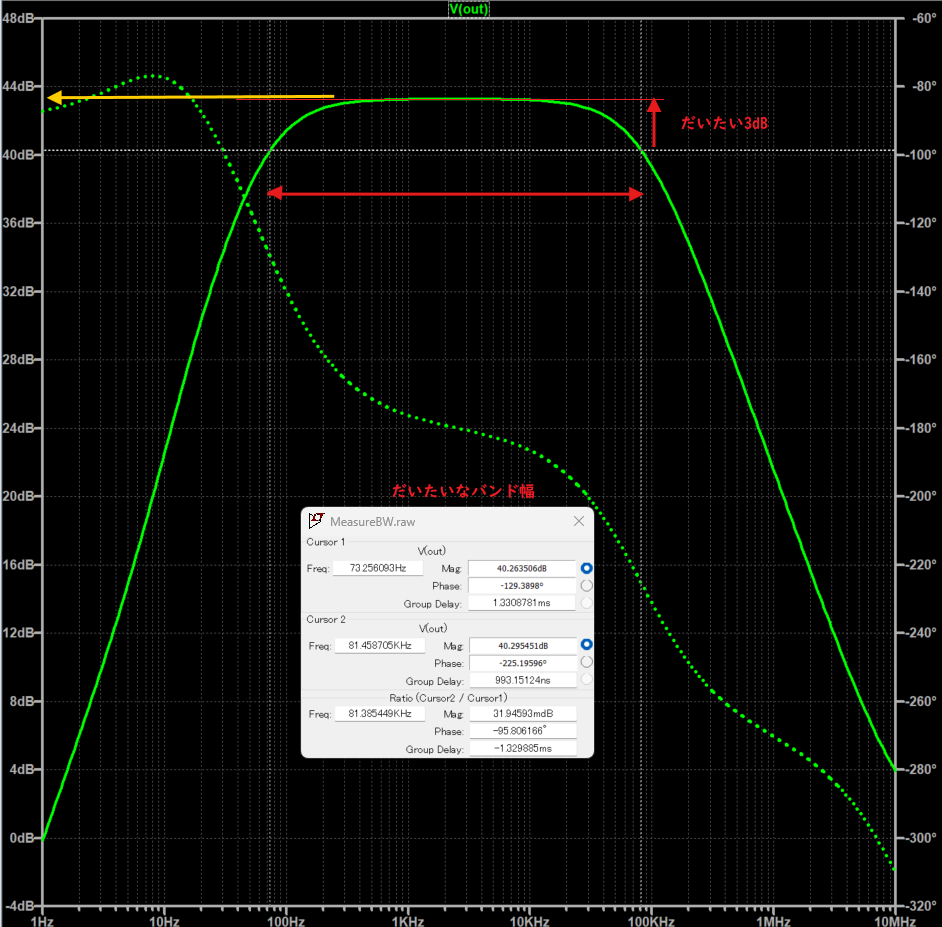Click the -300° phase axis label
Image resolution: width=942 pixels, height=927 pixels.
(921, 837)
